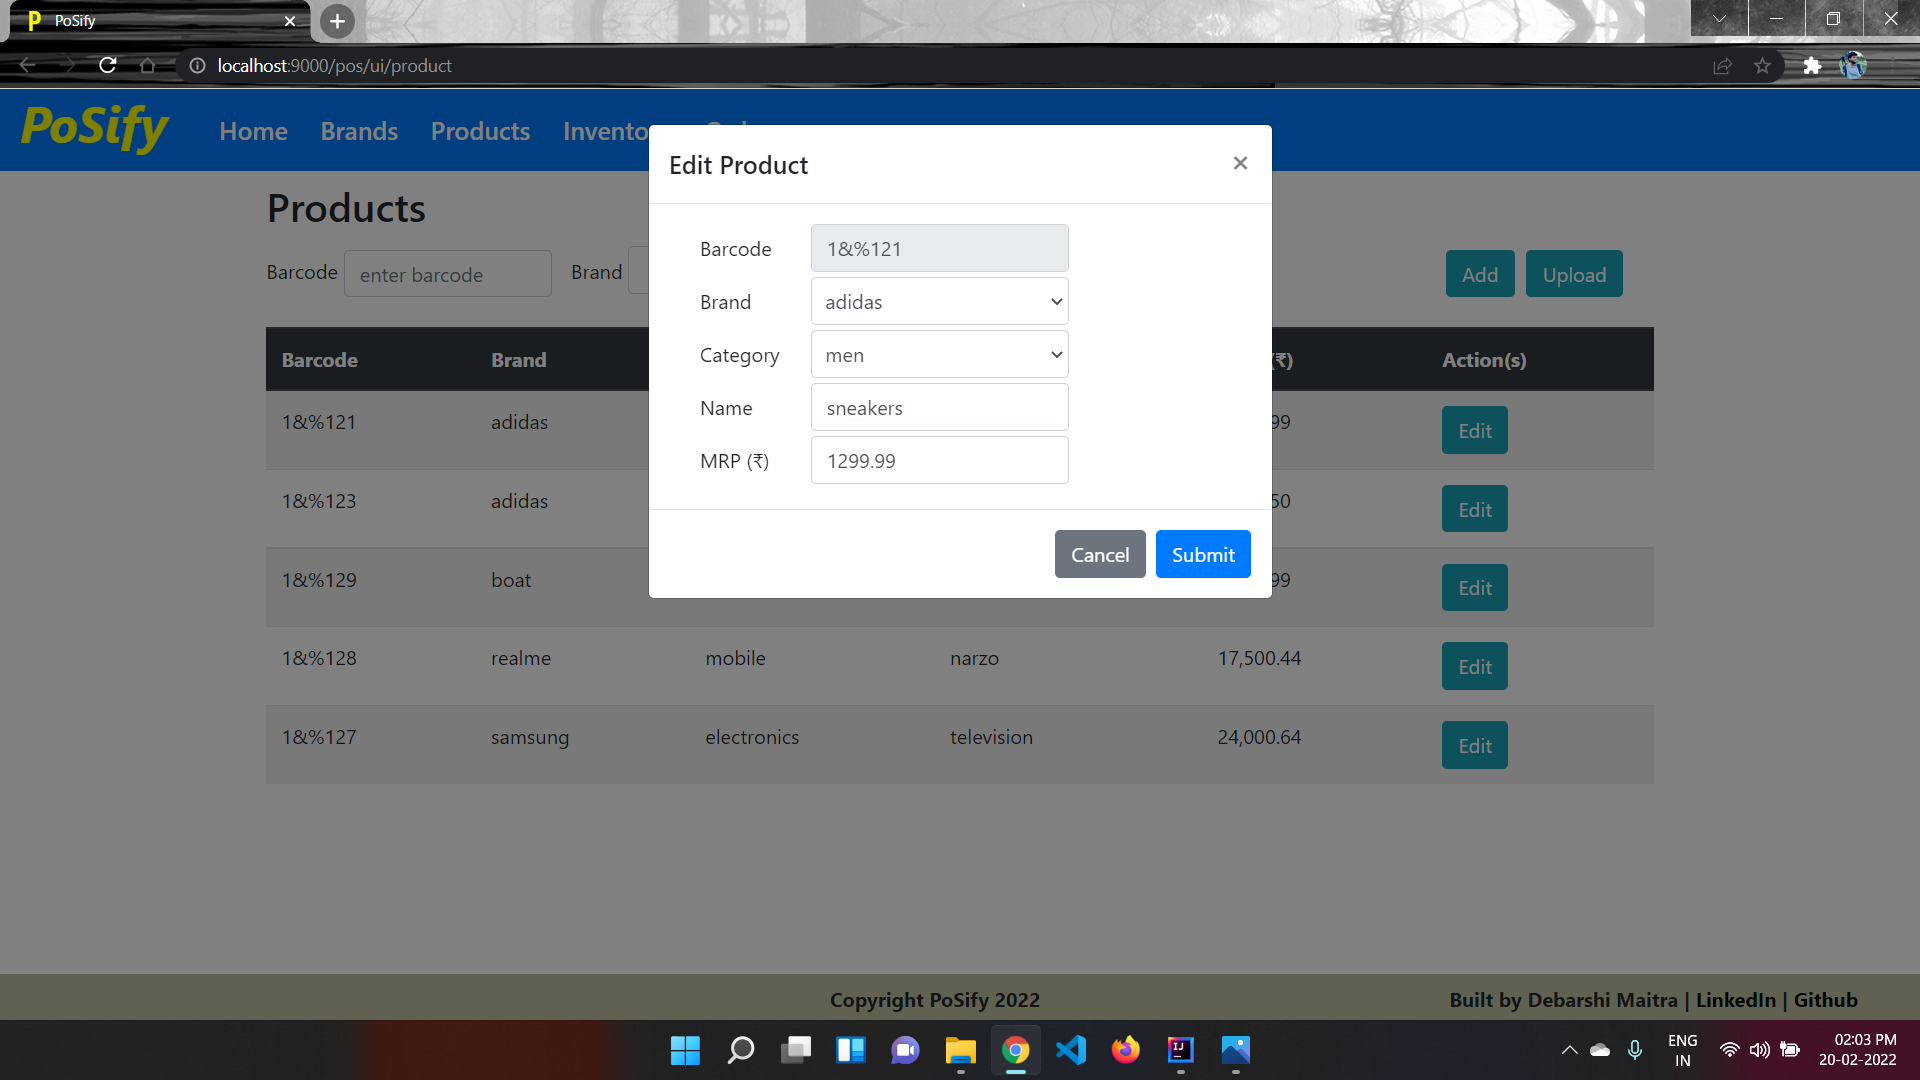This screenshot has width=1920, height=1080.
Task: Open Windows Start menu
Action: [685, 1050]
